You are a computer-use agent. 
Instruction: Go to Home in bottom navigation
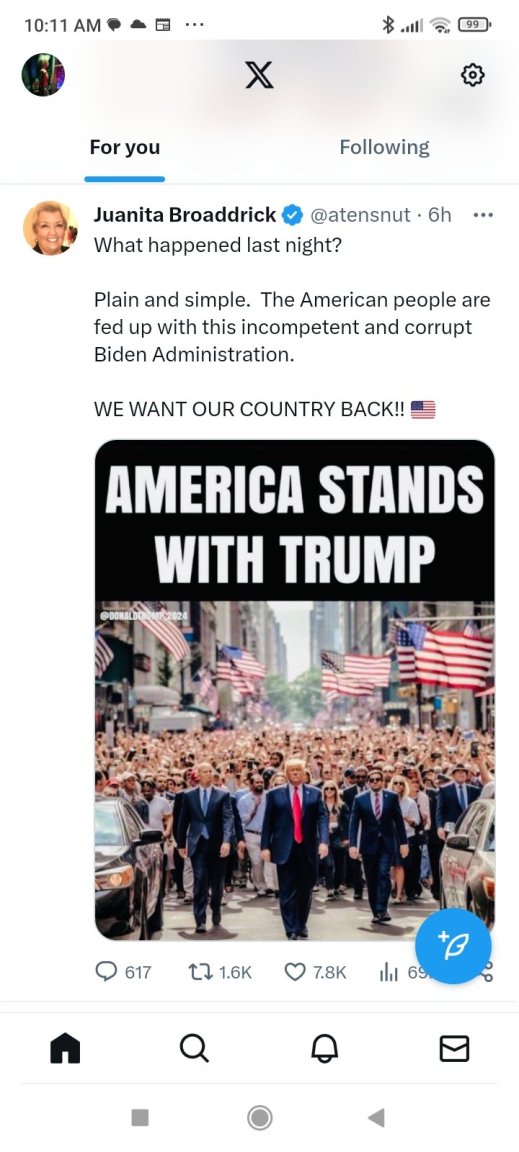[x=65, y=1048]
